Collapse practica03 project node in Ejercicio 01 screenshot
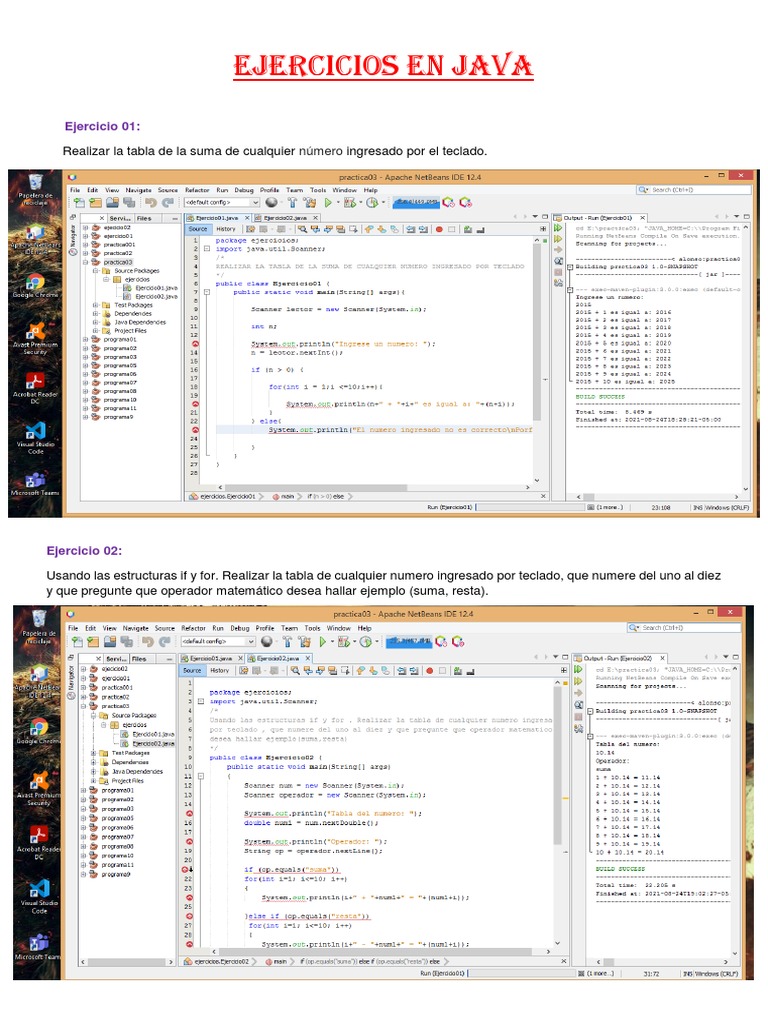768x1024 pixels. [85, 262]
